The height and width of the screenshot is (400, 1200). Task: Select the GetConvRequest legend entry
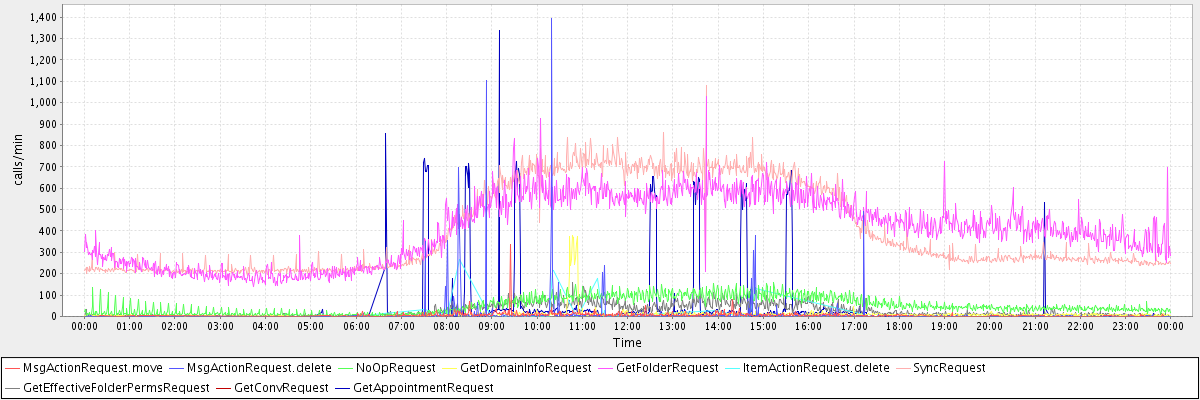point(281,387)
